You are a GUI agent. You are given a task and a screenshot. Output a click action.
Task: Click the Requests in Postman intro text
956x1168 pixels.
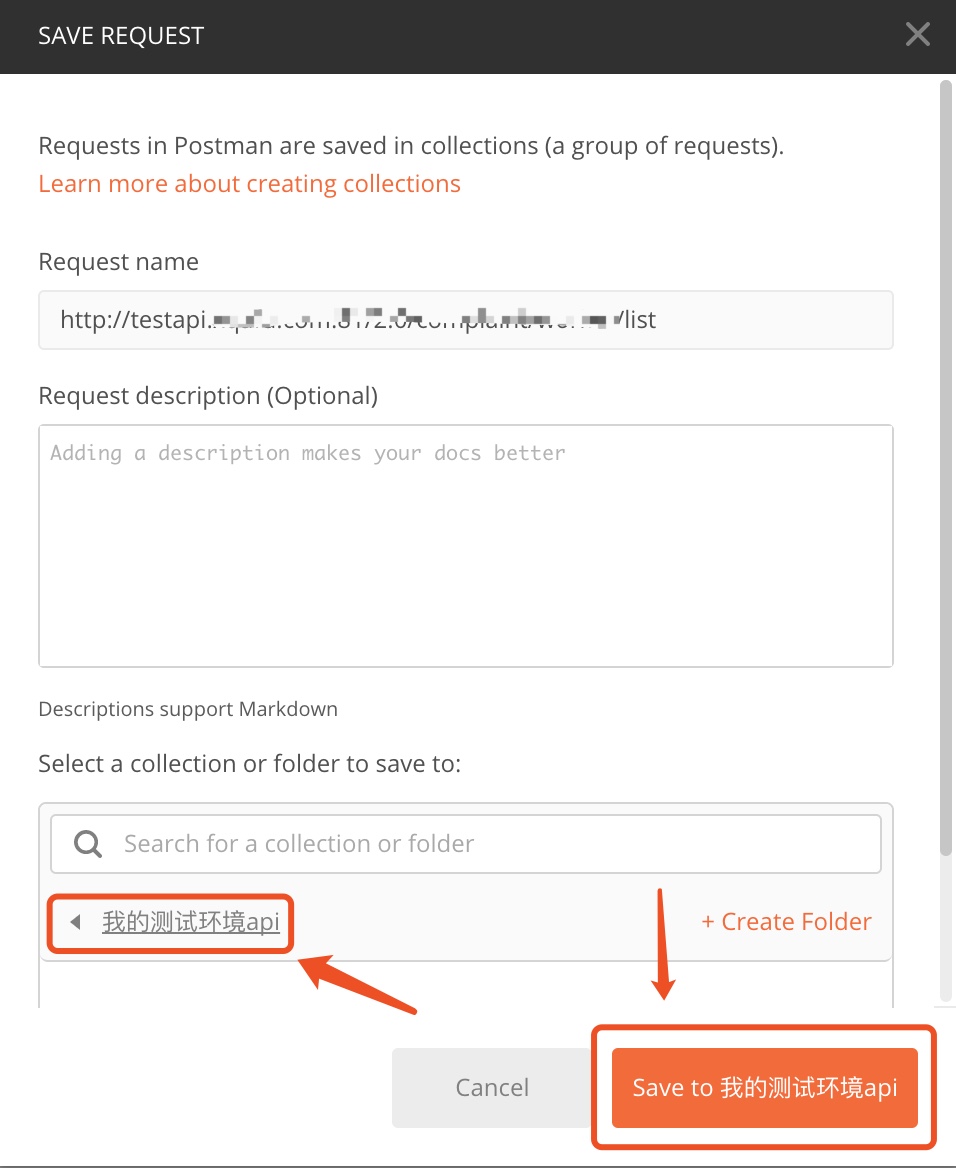[x=411, y=146]
